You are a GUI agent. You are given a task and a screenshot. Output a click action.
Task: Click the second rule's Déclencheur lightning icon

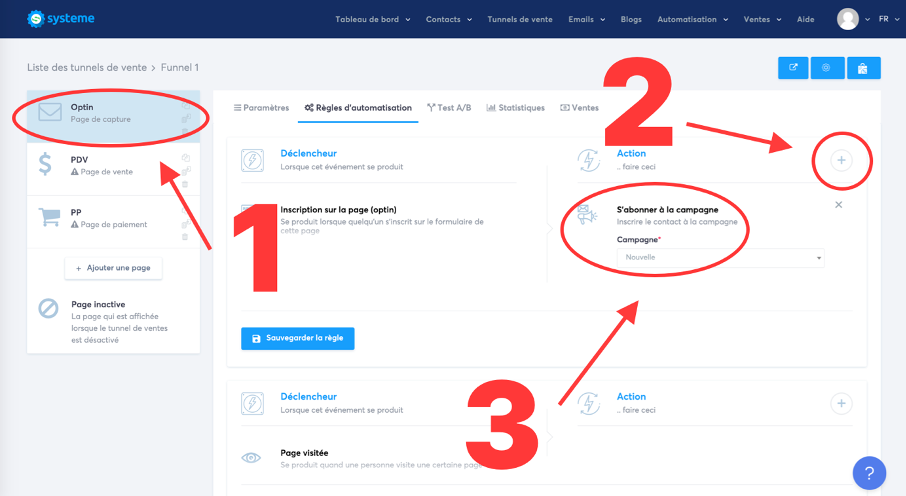(x=253, y=404)
